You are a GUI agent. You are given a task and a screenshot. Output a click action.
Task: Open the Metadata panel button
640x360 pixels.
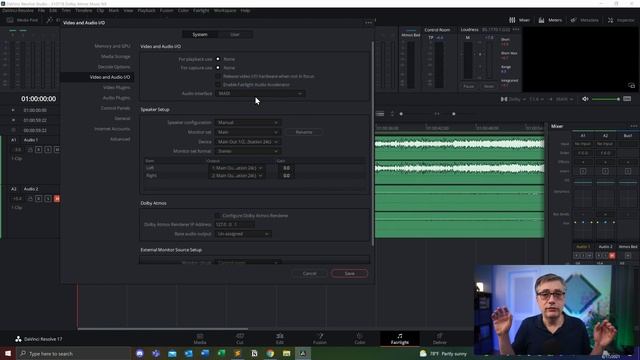[584, 20]
